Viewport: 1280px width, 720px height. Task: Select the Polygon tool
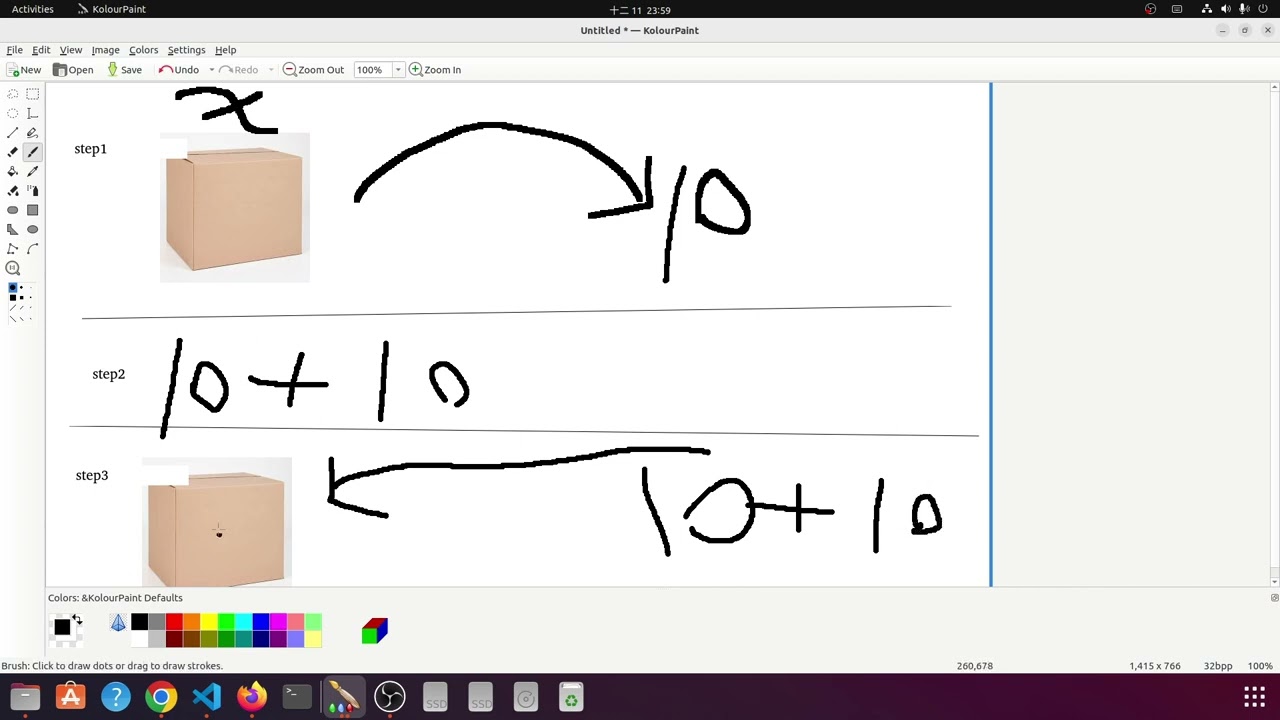[13, 229]
